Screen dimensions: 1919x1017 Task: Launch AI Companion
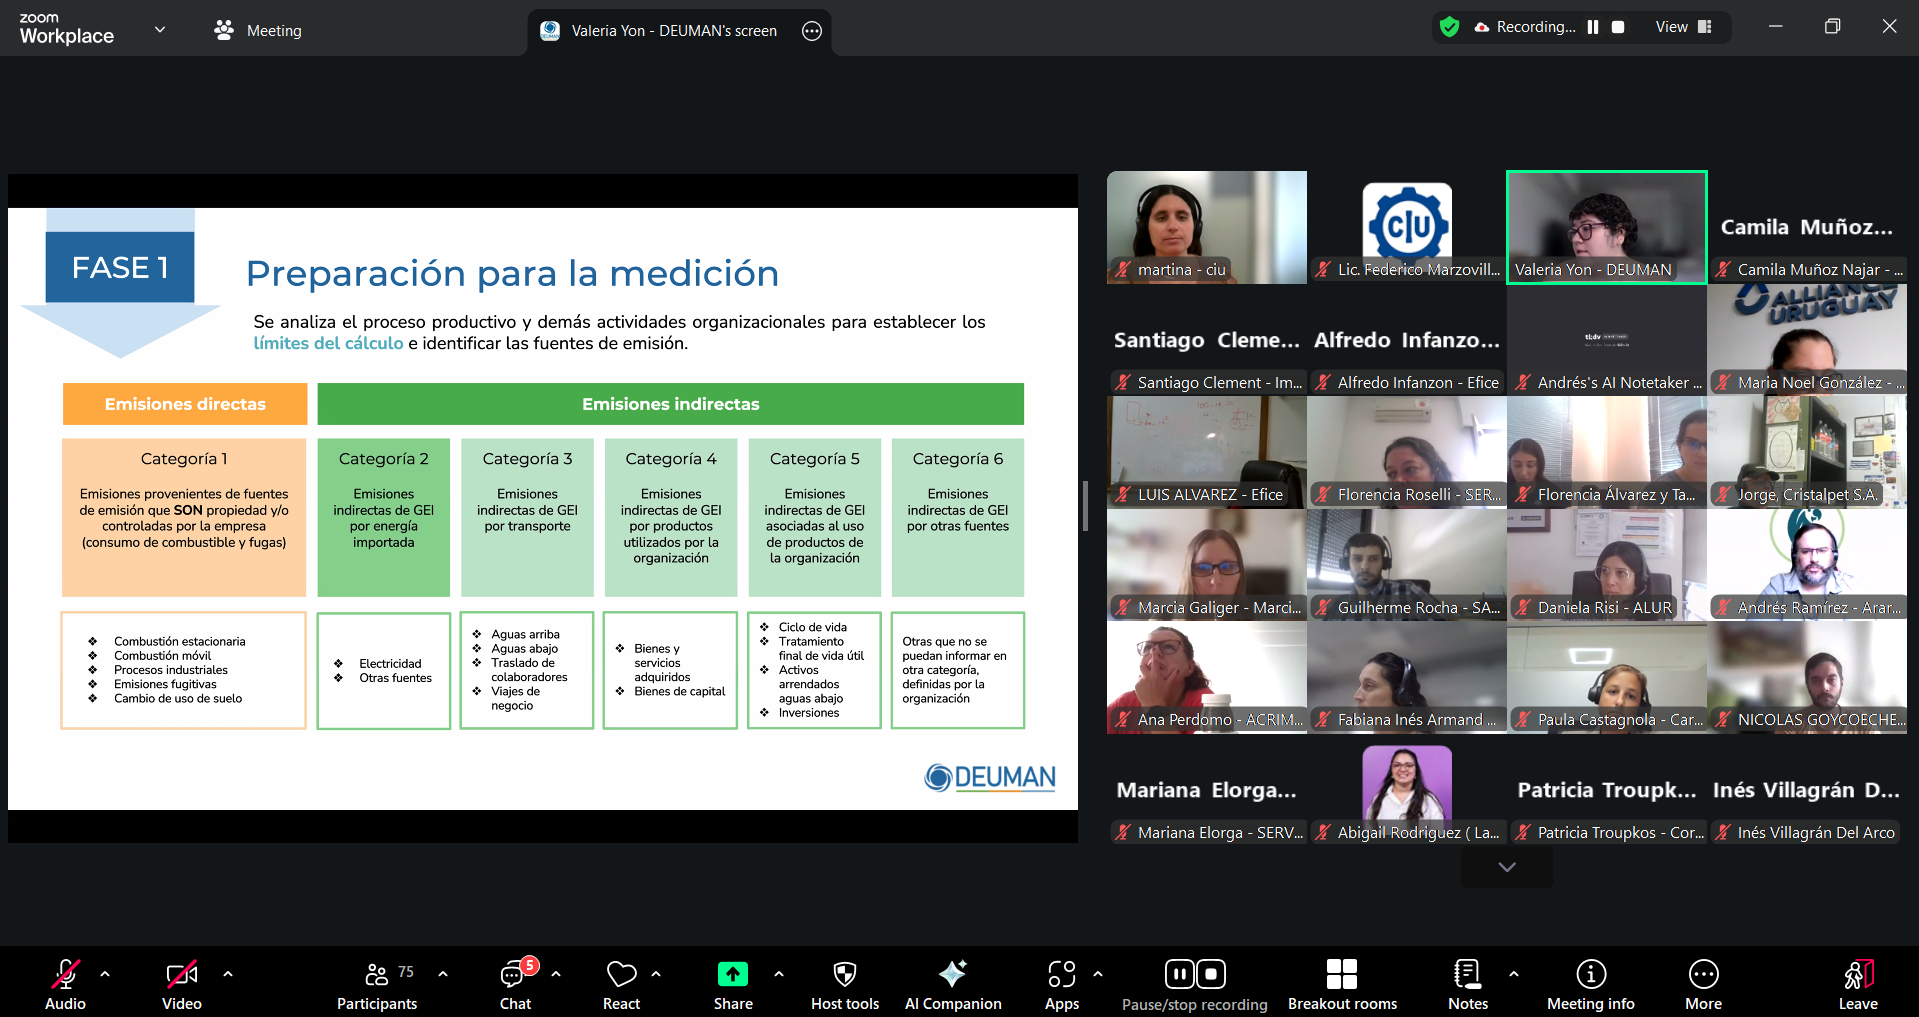[x=952, y=985]
